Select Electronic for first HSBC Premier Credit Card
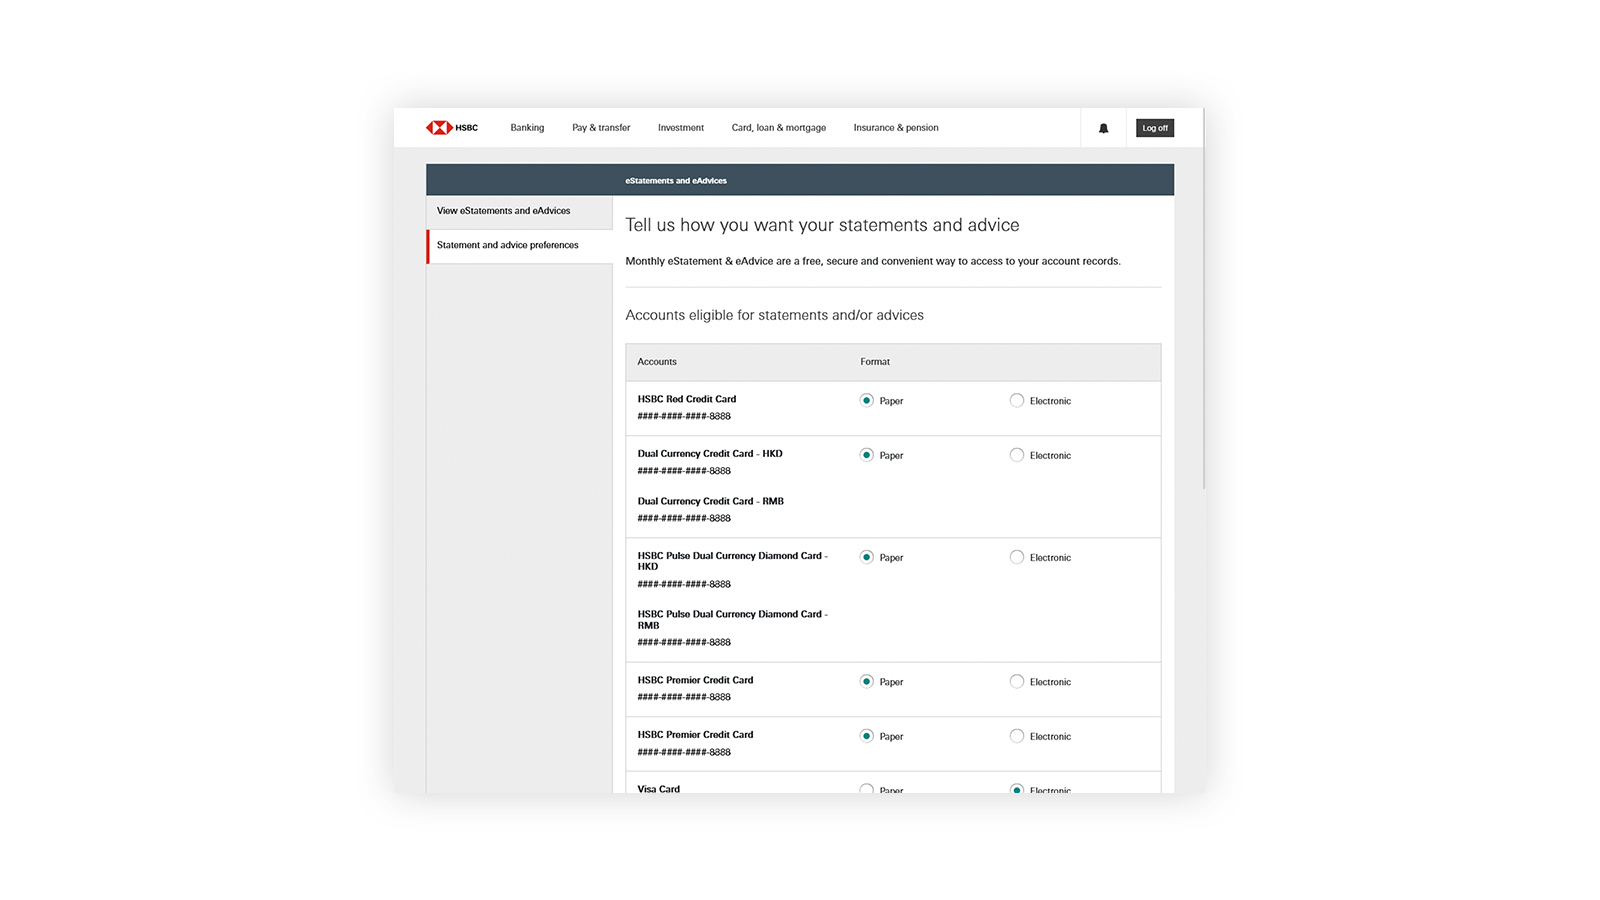 (1017, 681)
